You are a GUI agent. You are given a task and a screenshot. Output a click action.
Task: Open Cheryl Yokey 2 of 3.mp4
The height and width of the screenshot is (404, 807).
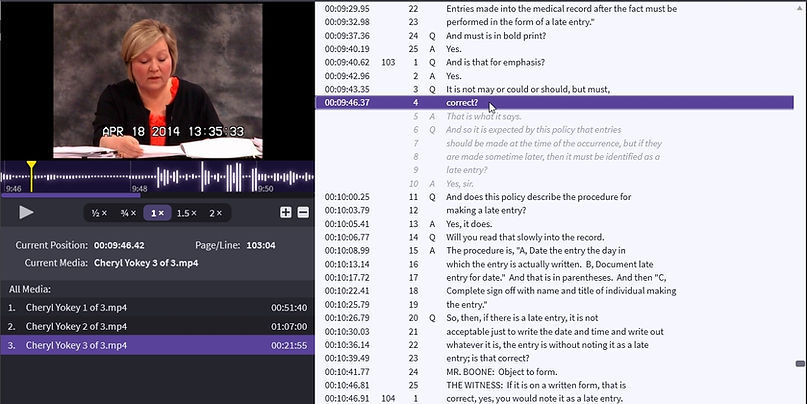click(x=76, y=326)
